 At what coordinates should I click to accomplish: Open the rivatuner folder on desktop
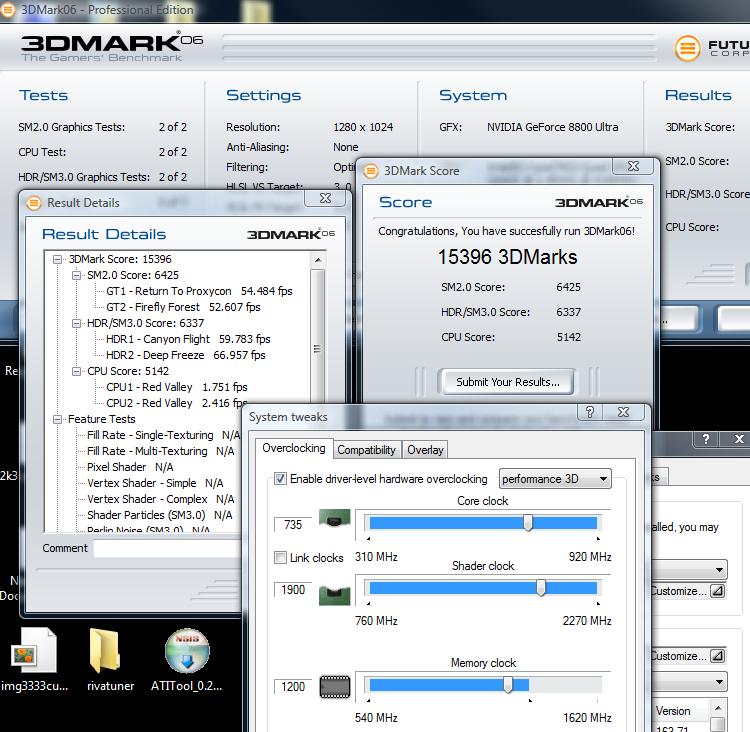[x=105, y=651]
